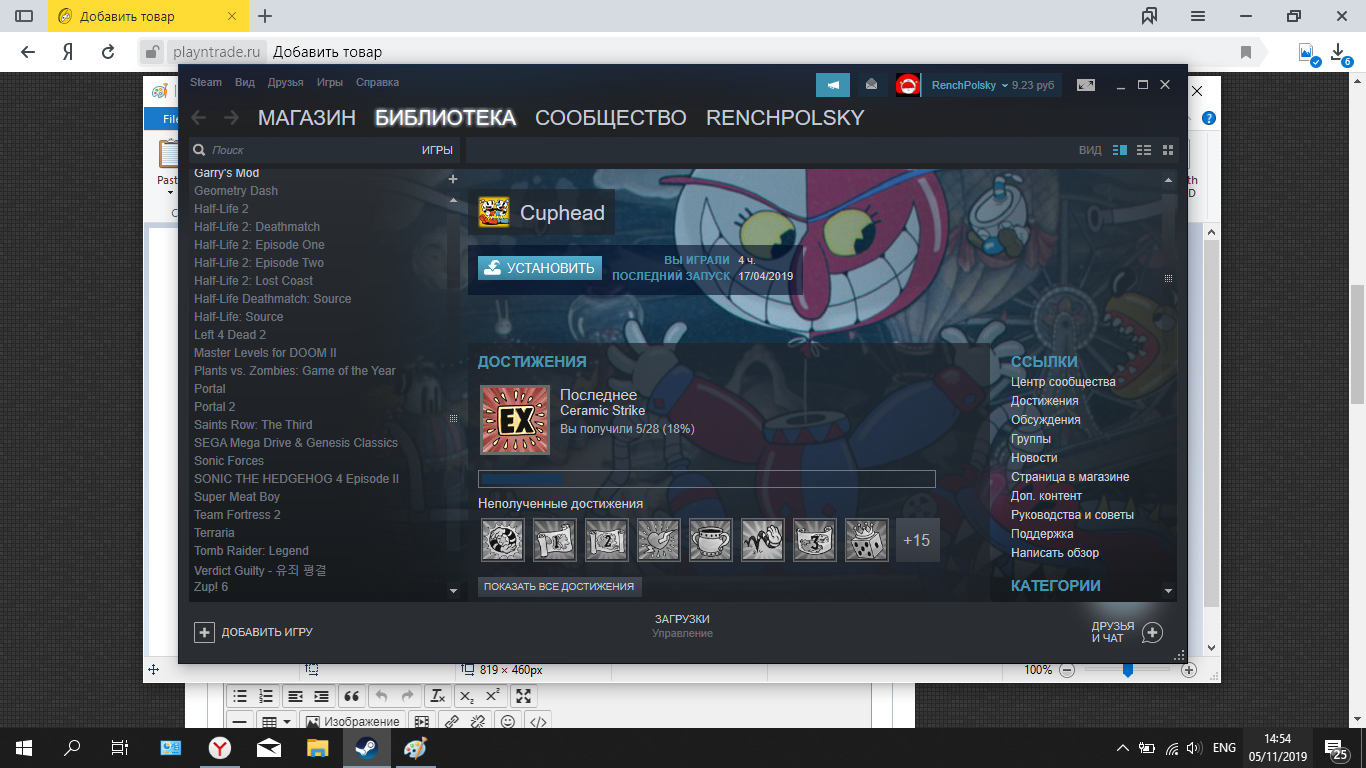Open Ceramic Strike achievement icon
This screenshot has width=1366, height=768.
(515, 420)
